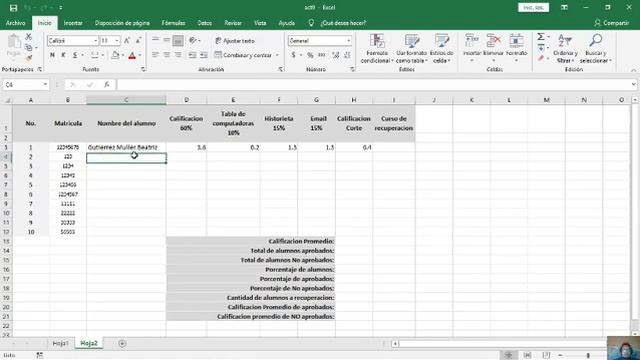This screenshot has width=640, height=360.
Task: Apply the red font color A
Action: (132, 55)
